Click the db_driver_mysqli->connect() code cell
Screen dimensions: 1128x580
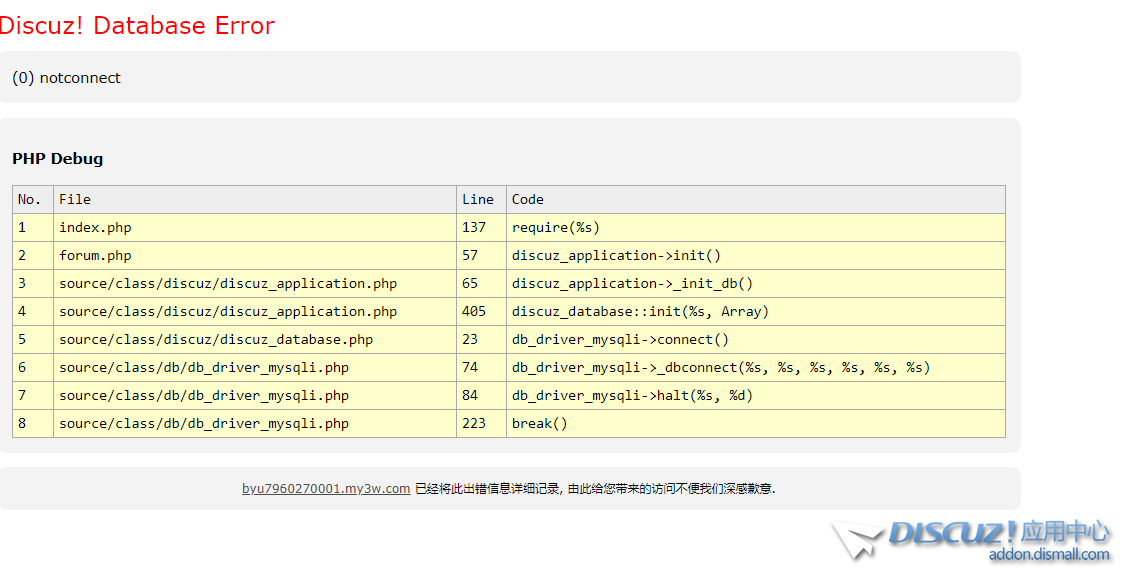pyautogui.click(x=620, y=339)
